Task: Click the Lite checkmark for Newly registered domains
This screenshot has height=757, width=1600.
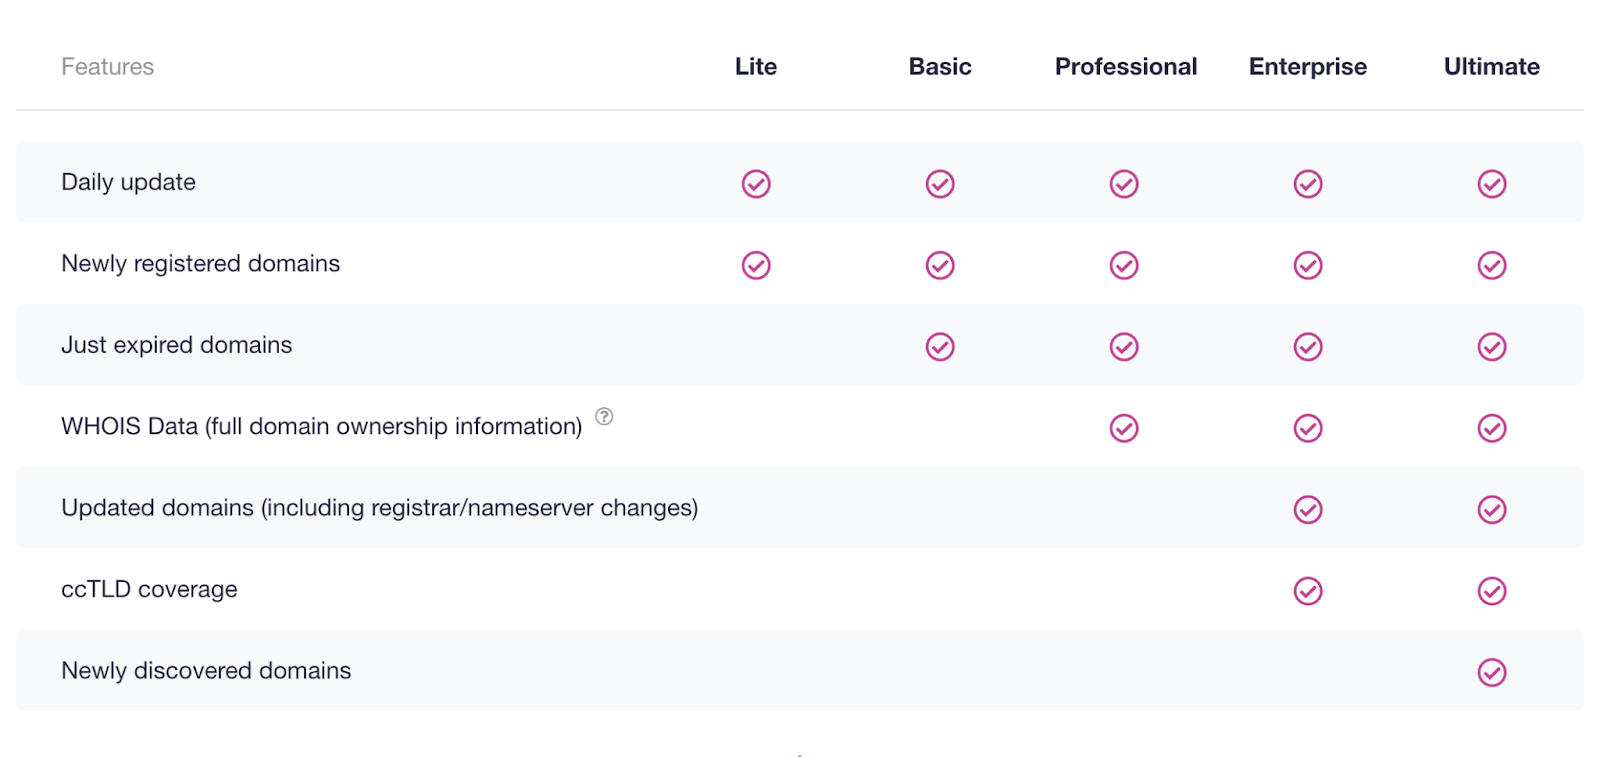Action: [x=756, y=265]
